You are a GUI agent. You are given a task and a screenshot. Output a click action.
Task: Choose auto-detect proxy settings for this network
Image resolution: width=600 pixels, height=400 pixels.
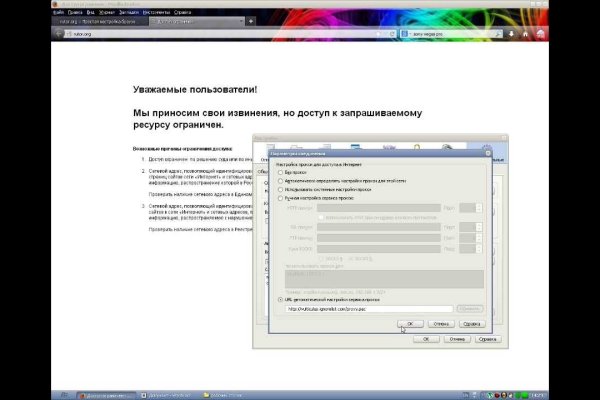(x=280, y=181)
